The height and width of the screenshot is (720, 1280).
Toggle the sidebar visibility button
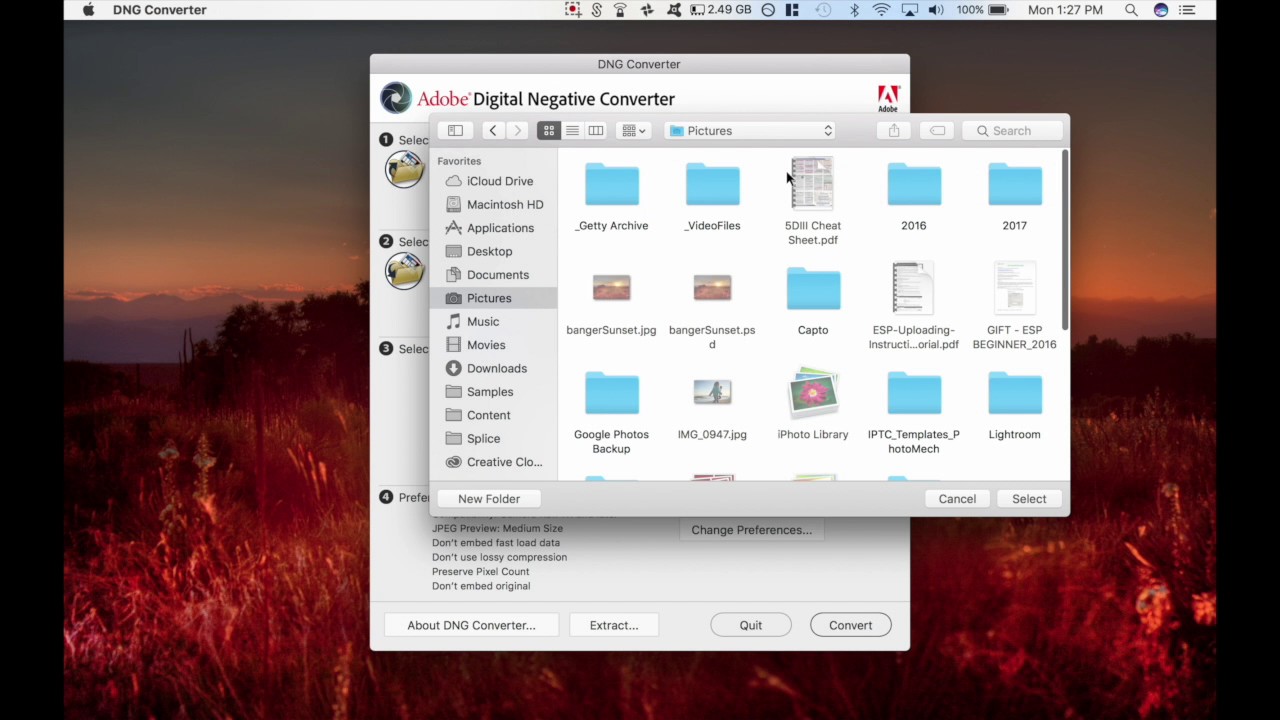pos(455,131)
